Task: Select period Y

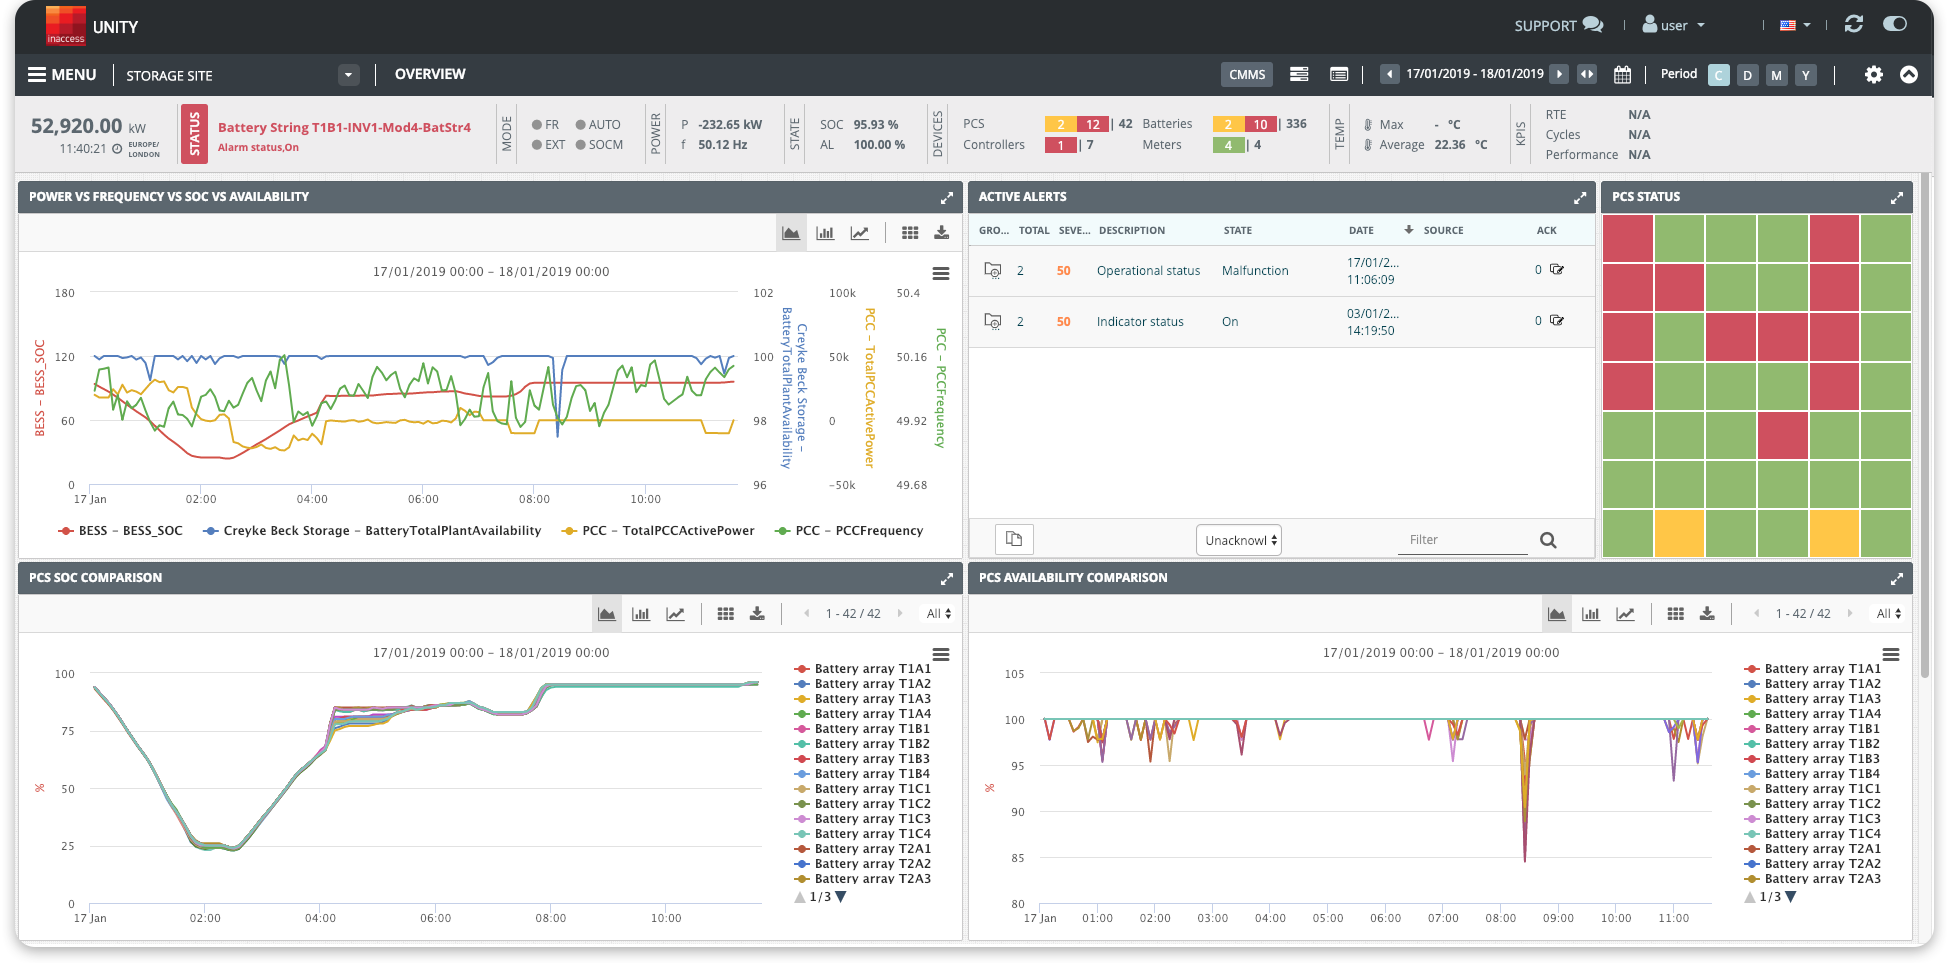Action: pos(1806,75)
